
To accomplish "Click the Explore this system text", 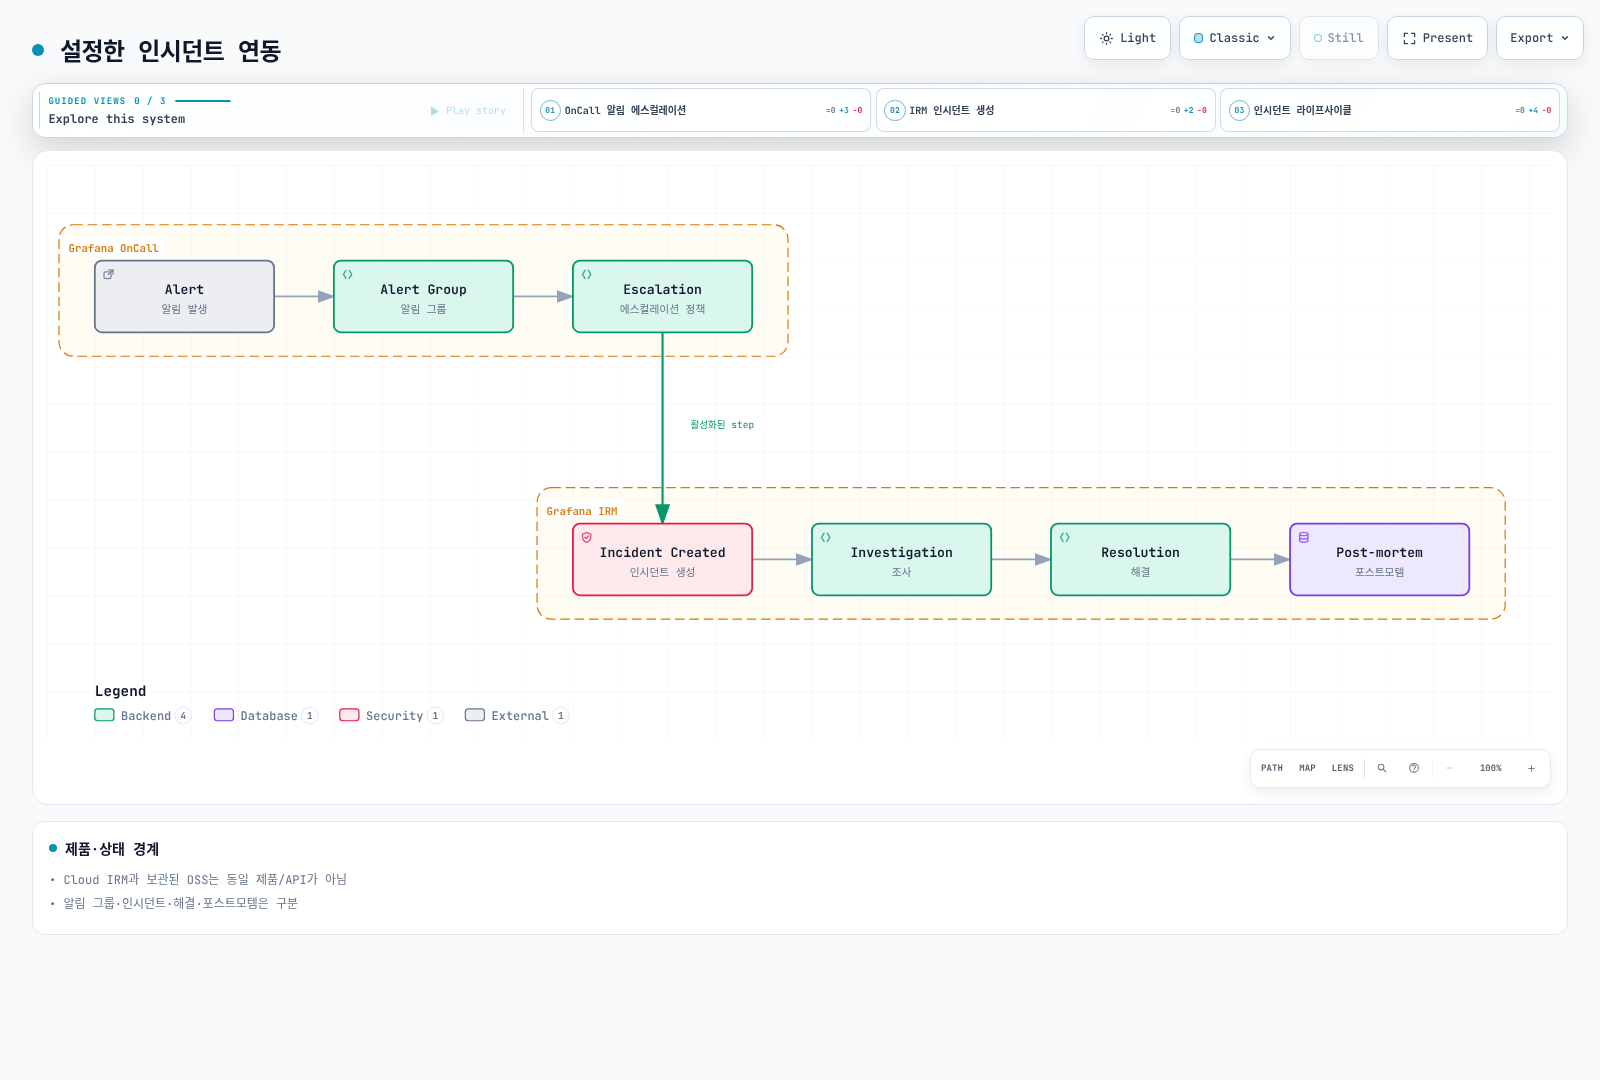I will [117, 119].
